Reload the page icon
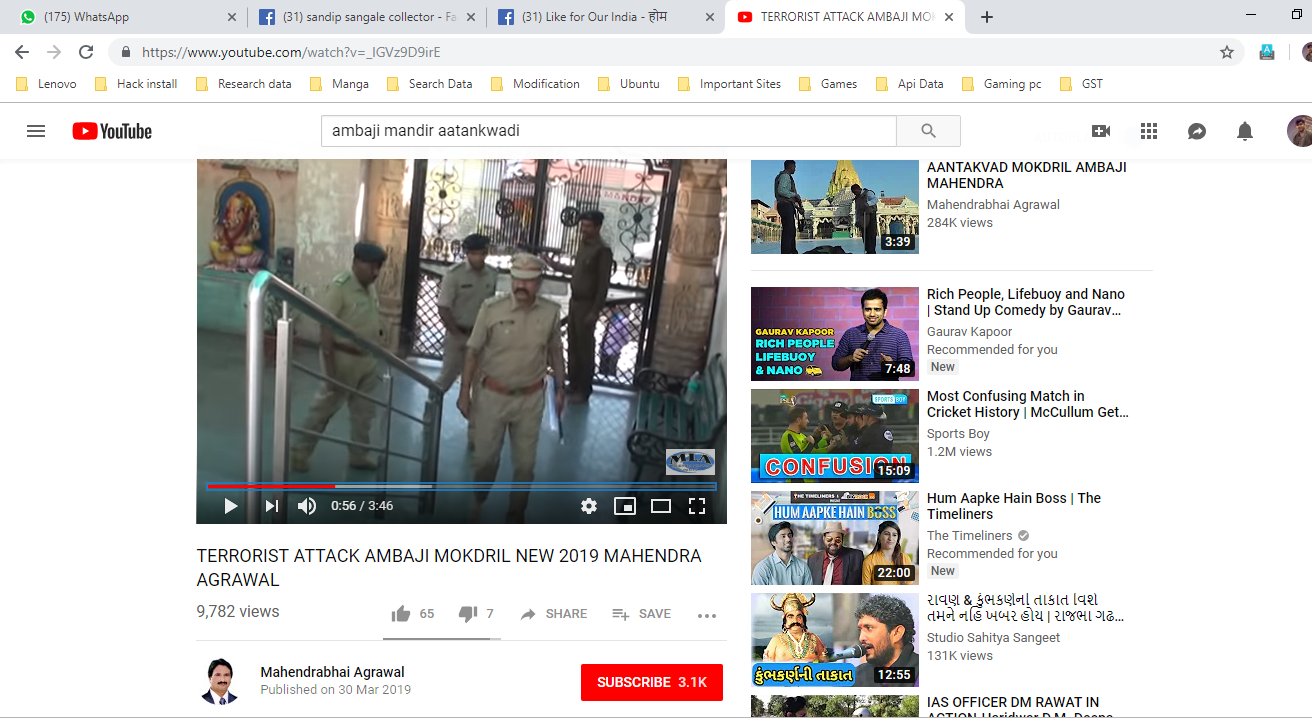1312x721 pixels. 86,52
